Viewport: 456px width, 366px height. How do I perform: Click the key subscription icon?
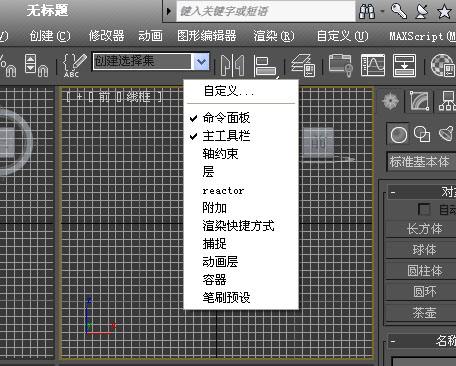(399, 11)
